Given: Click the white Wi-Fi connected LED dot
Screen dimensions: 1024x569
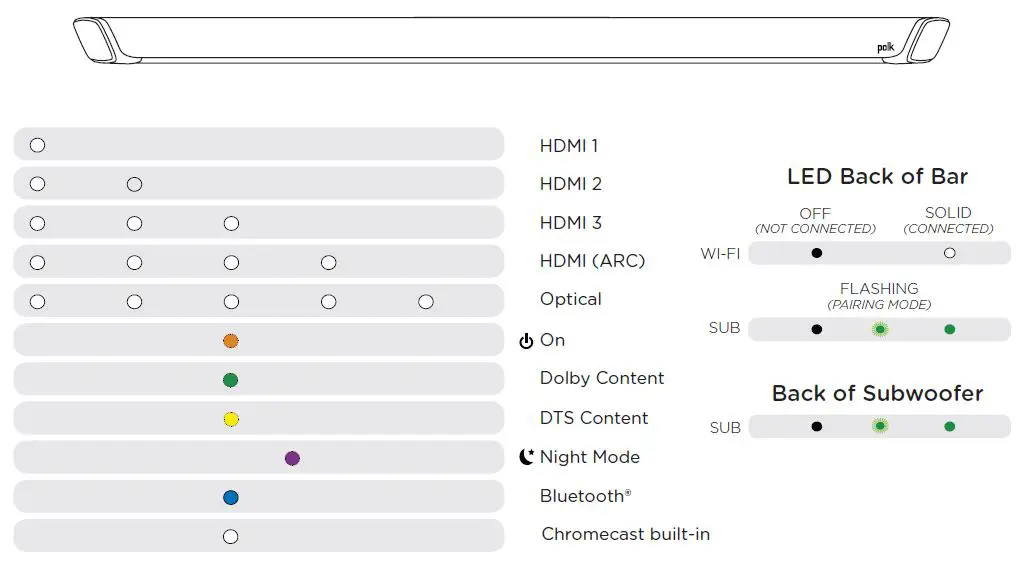Looking at the screenshot, I should pyautogui.click(x=949, y=253).
